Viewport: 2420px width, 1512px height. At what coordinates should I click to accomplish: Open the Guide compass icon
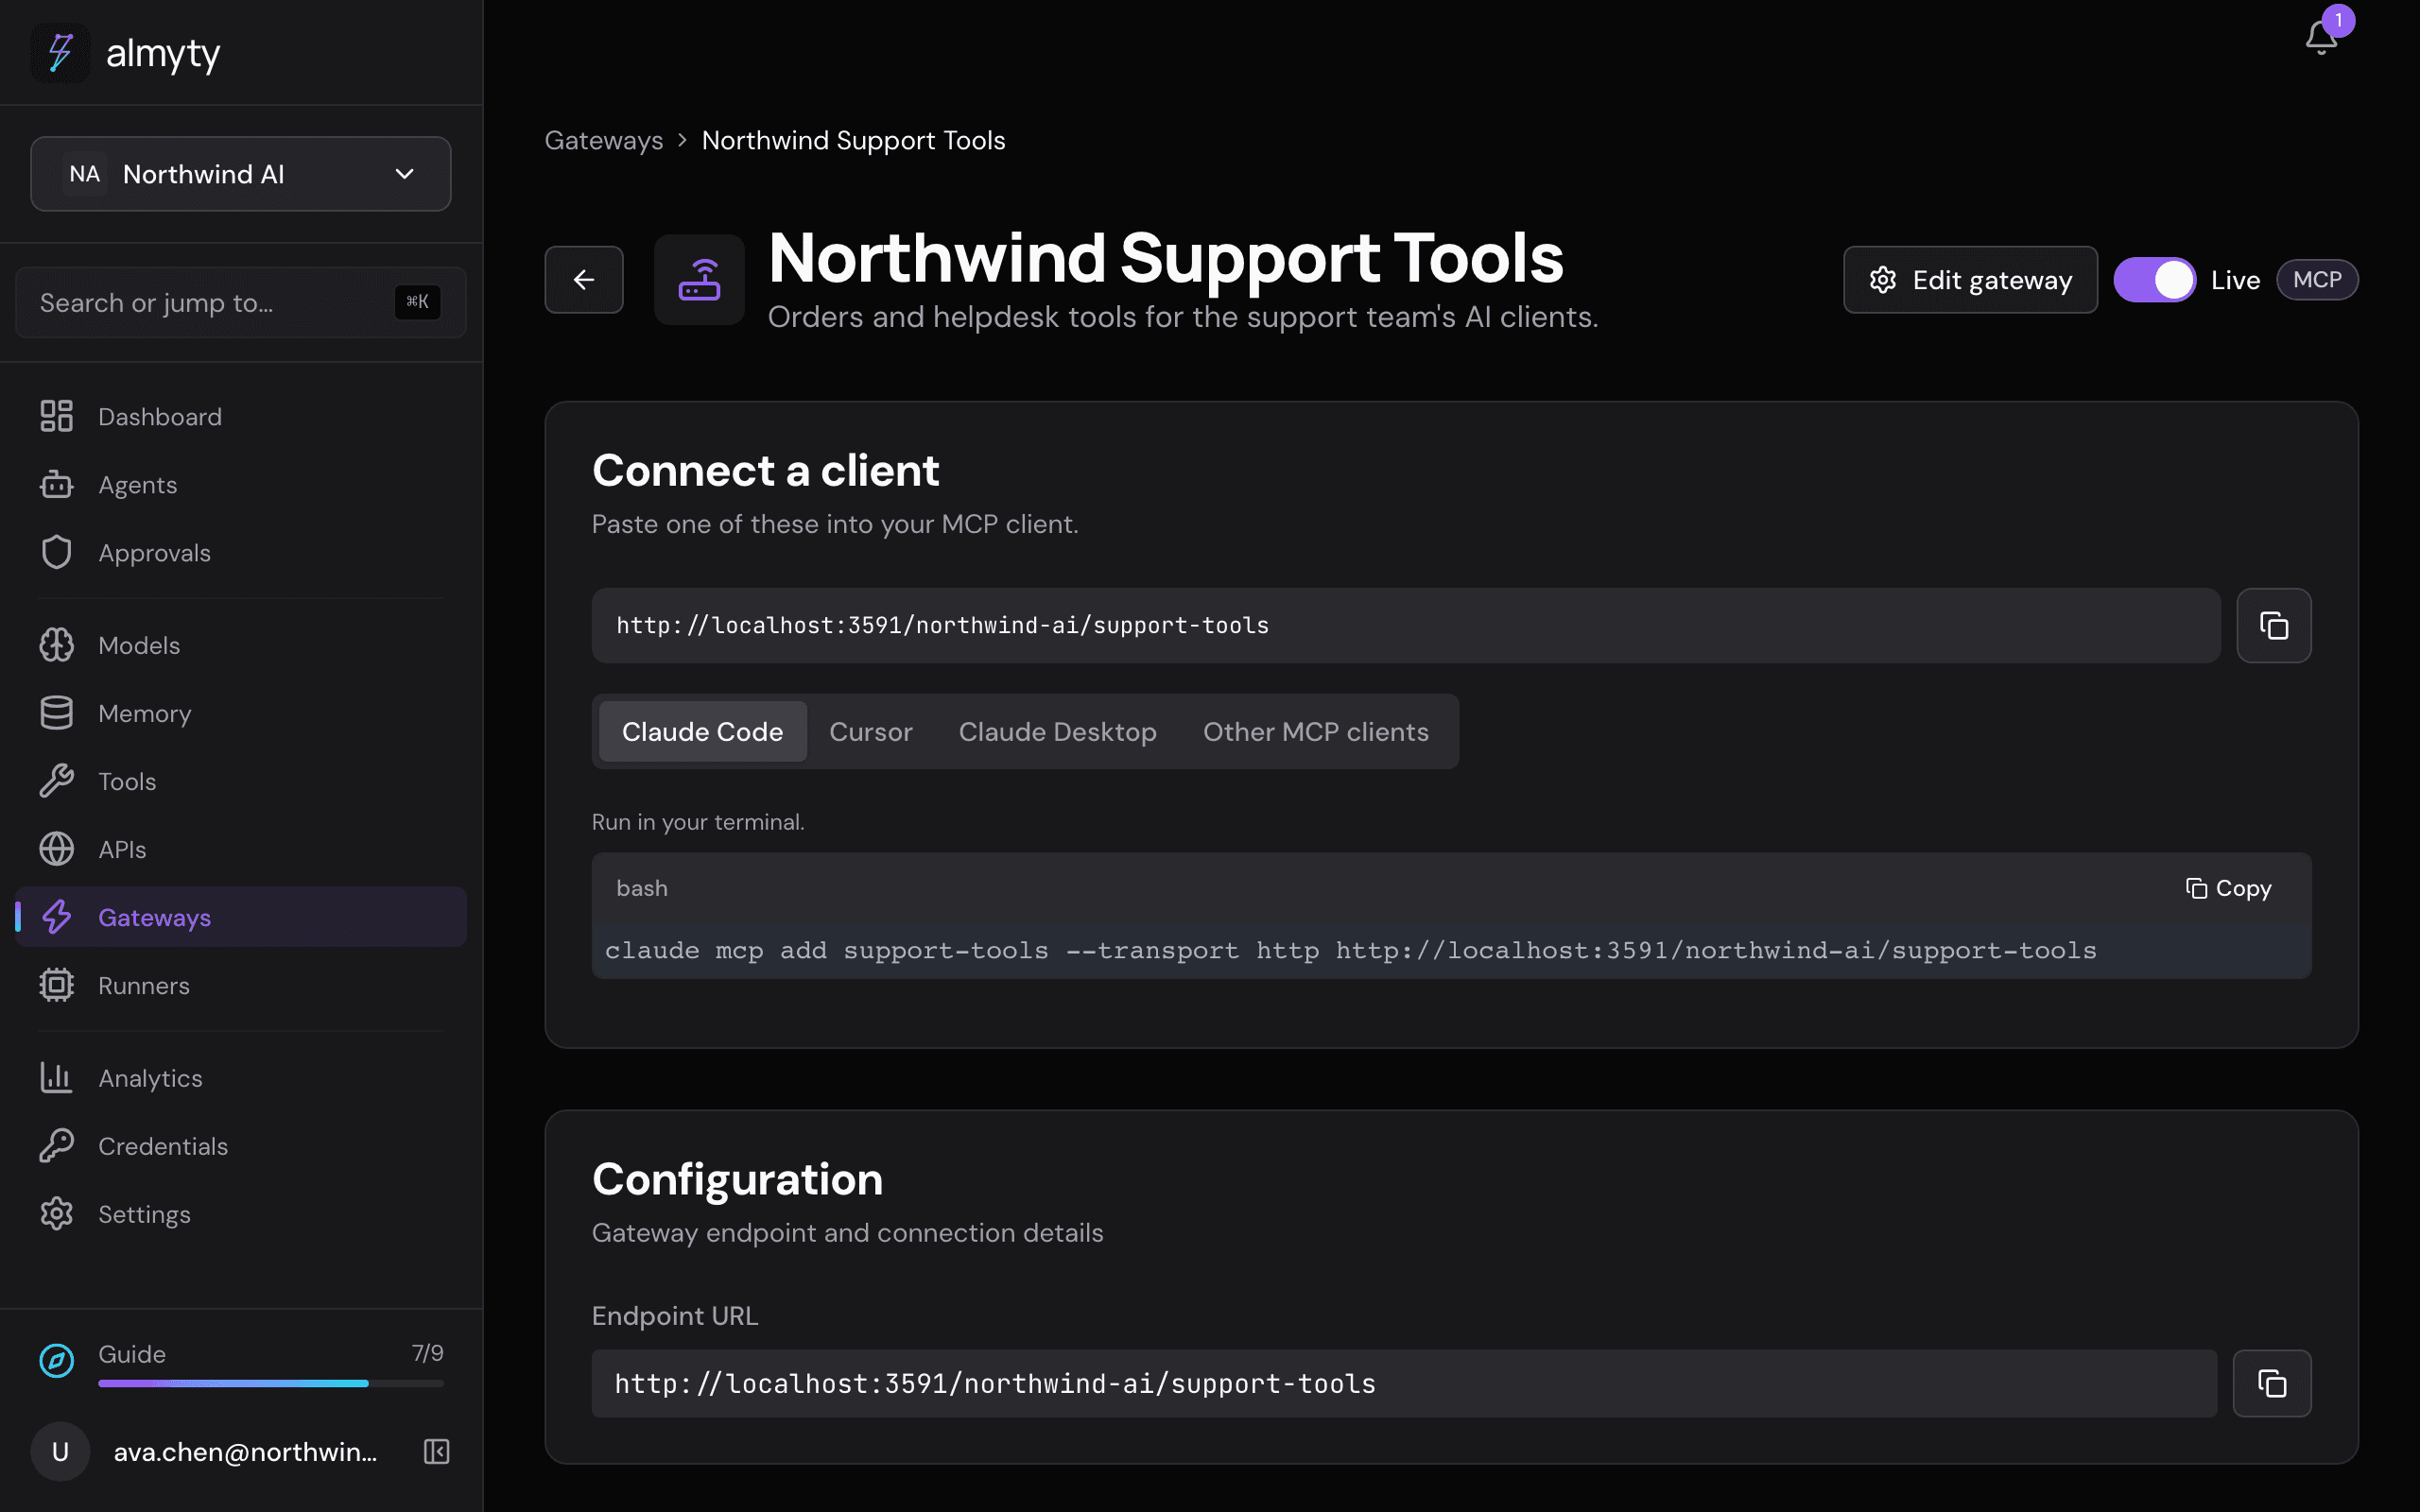click(x=57, y=1360)
